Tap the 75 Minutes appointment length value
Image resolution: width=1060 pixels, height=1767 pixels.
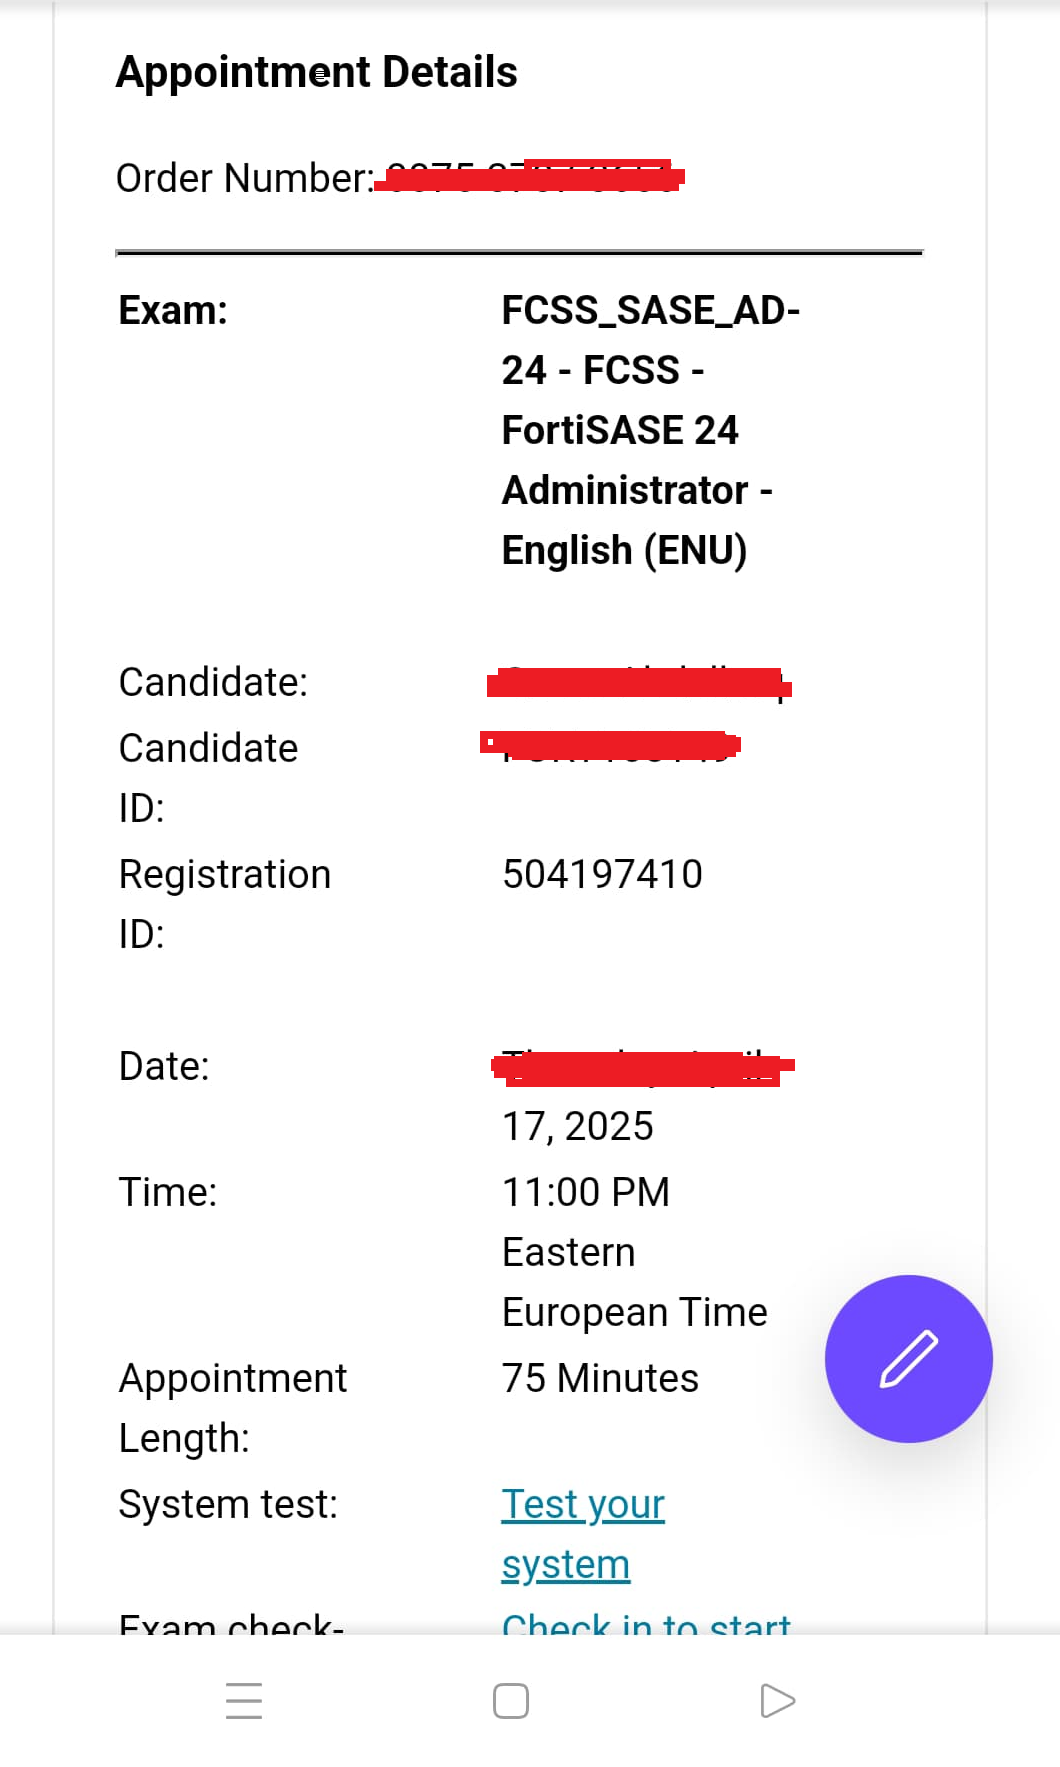[600, 1378]
